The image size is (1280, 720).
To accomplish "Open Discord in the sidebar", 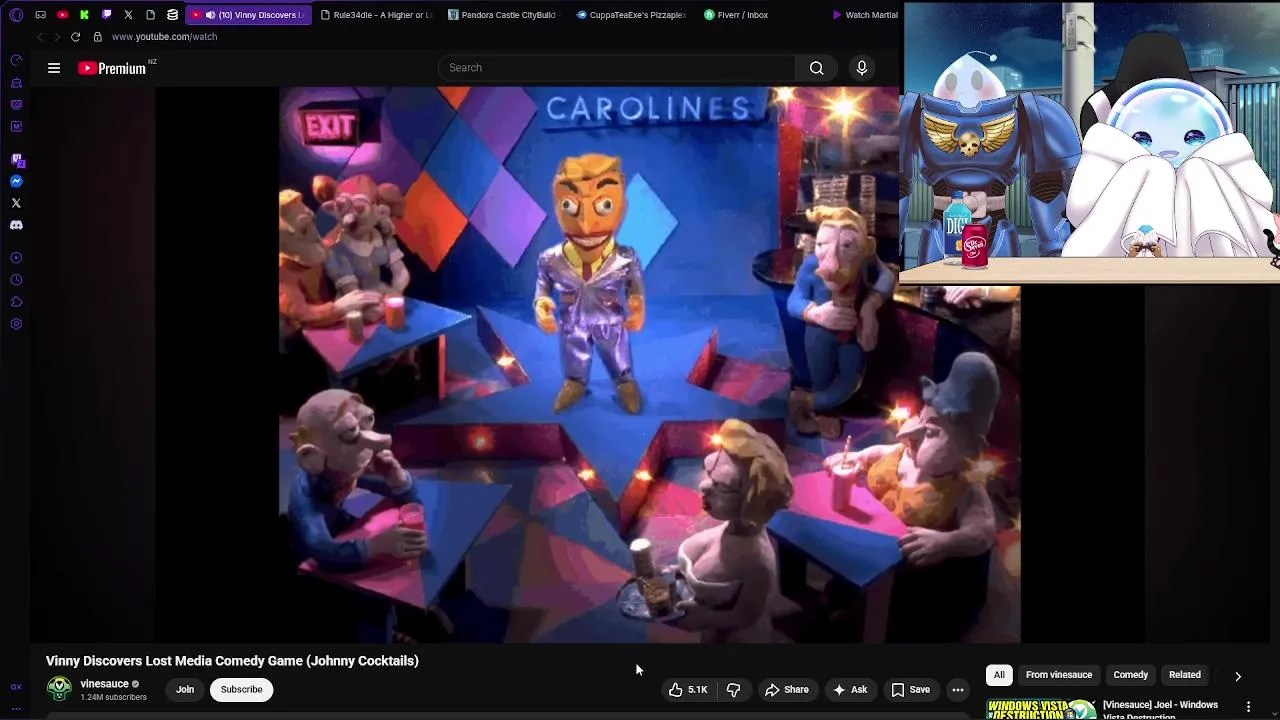I will (16, 225).
